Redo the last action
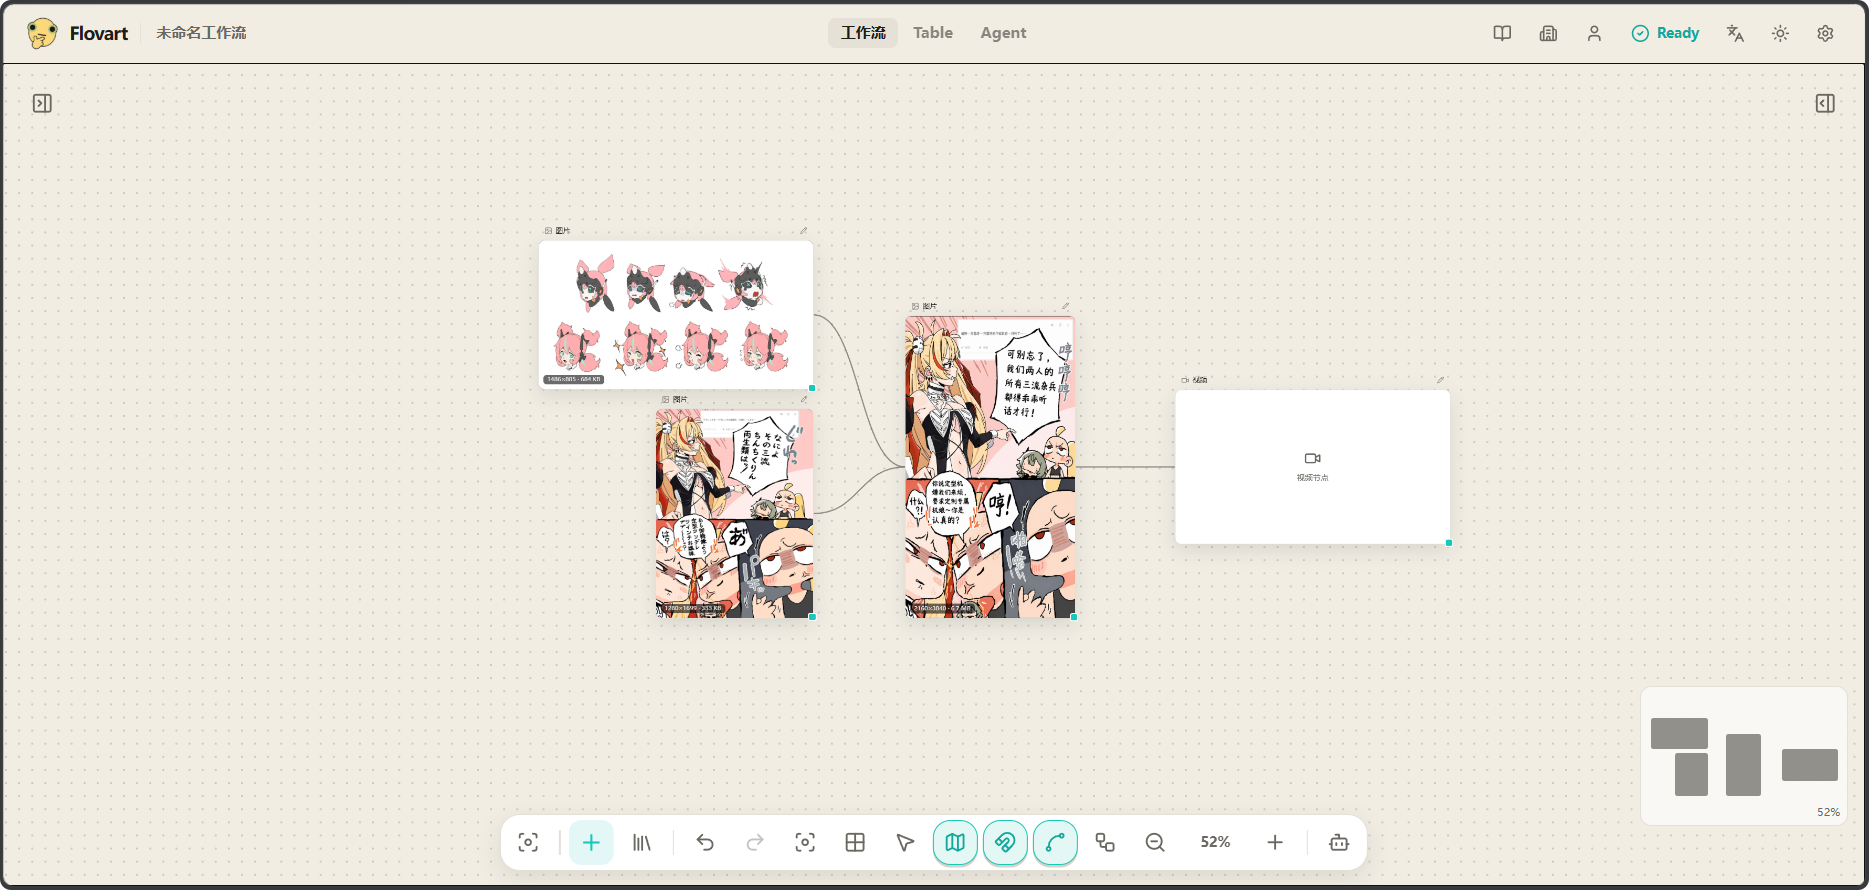This screenshot has height=890, width=1869. coord(755,842)
